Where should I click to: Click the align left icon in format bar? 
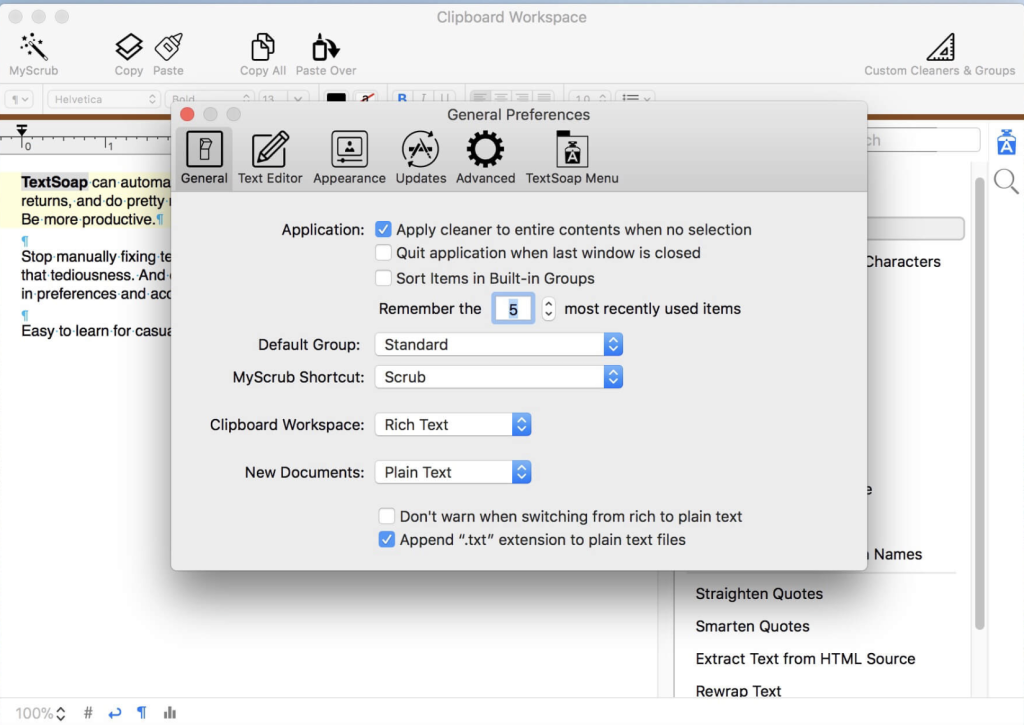coord(480,99)
